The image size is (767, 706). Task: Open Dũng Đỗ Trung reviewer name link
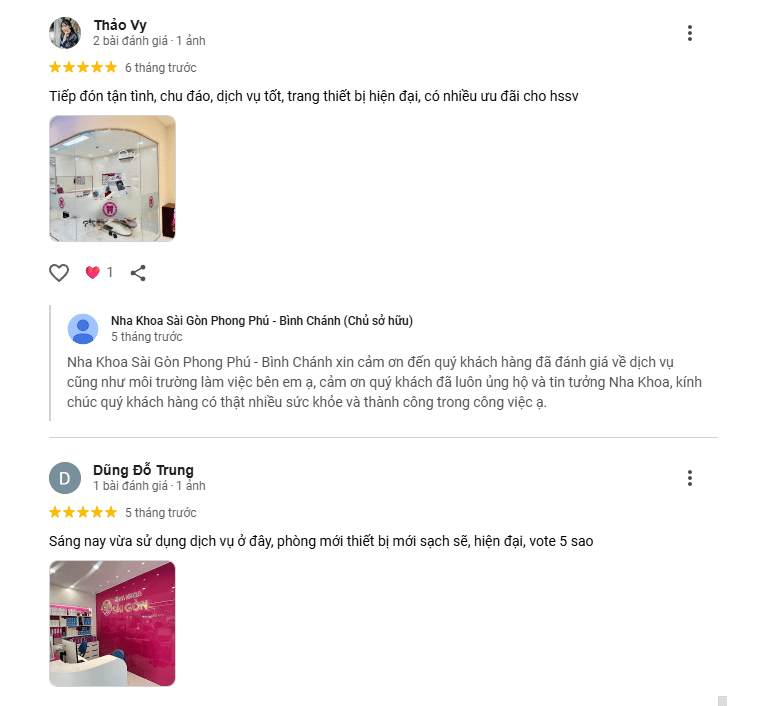pyautogui.click(x=143, y=470)
